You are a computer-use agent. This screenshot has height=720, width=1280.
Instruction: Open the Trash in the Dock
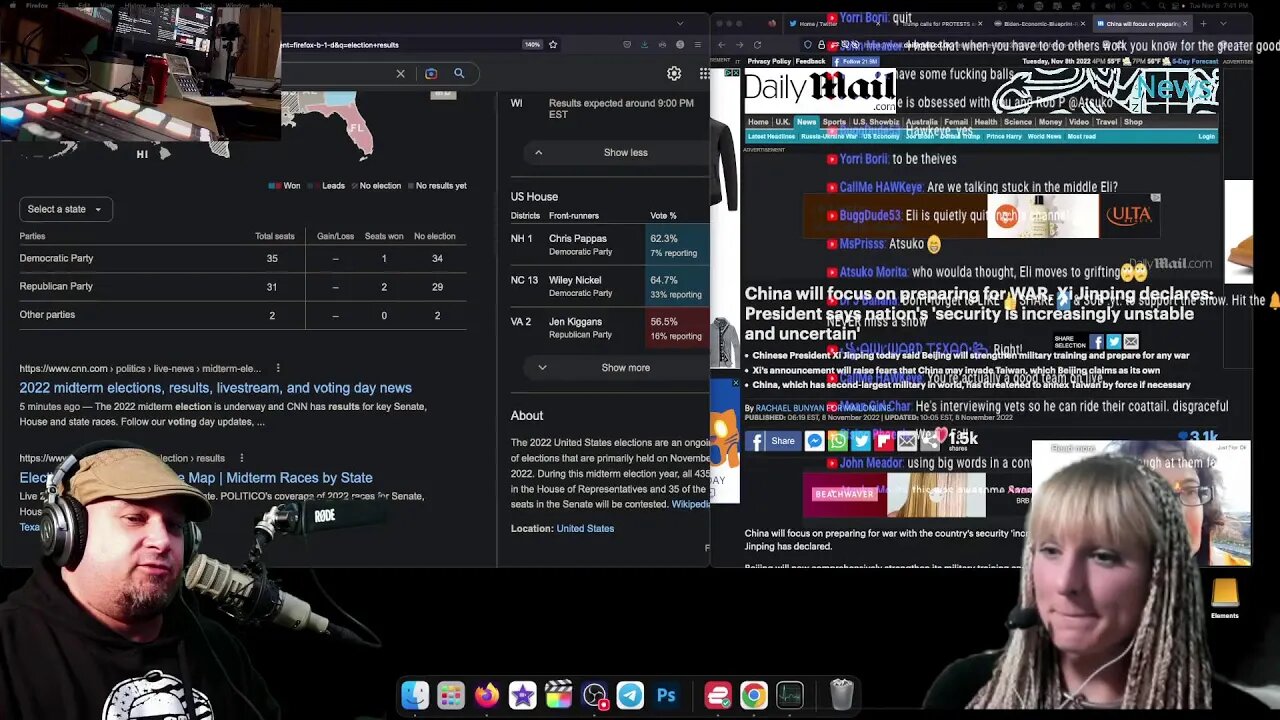coord(842,695)
